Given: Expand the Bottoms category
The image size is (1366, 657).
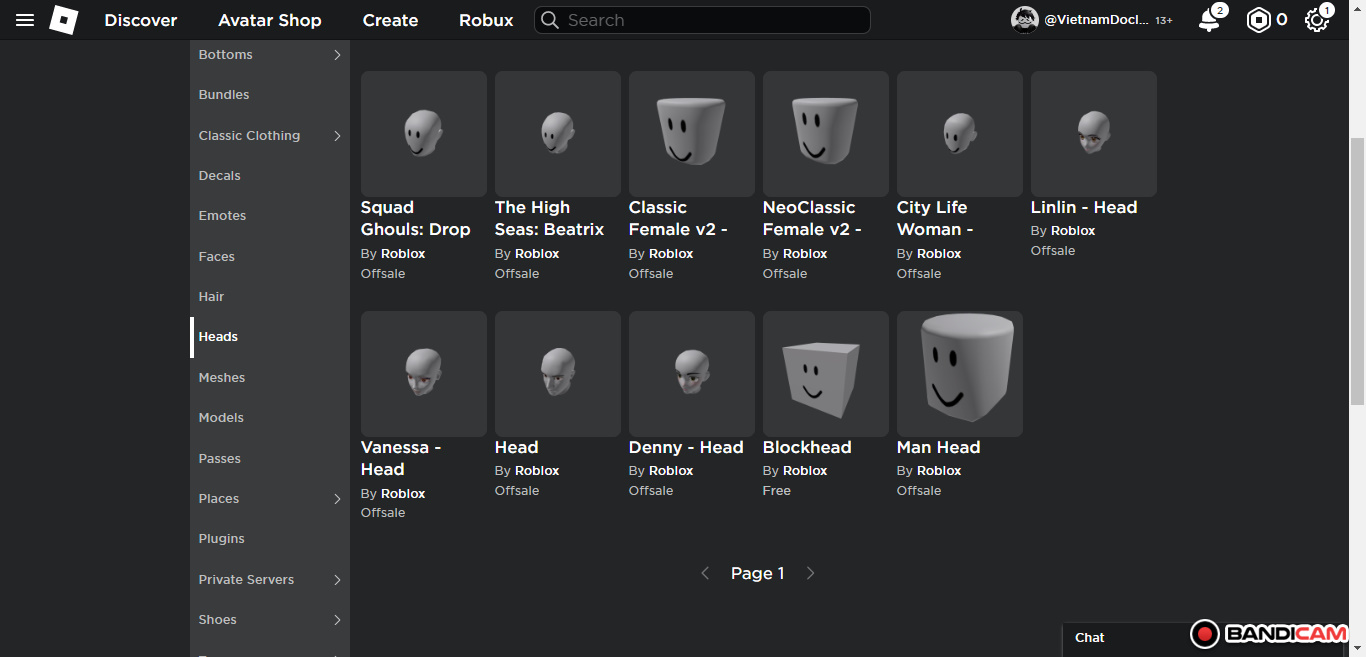Looking at the screenshot, I should [337, 55].
